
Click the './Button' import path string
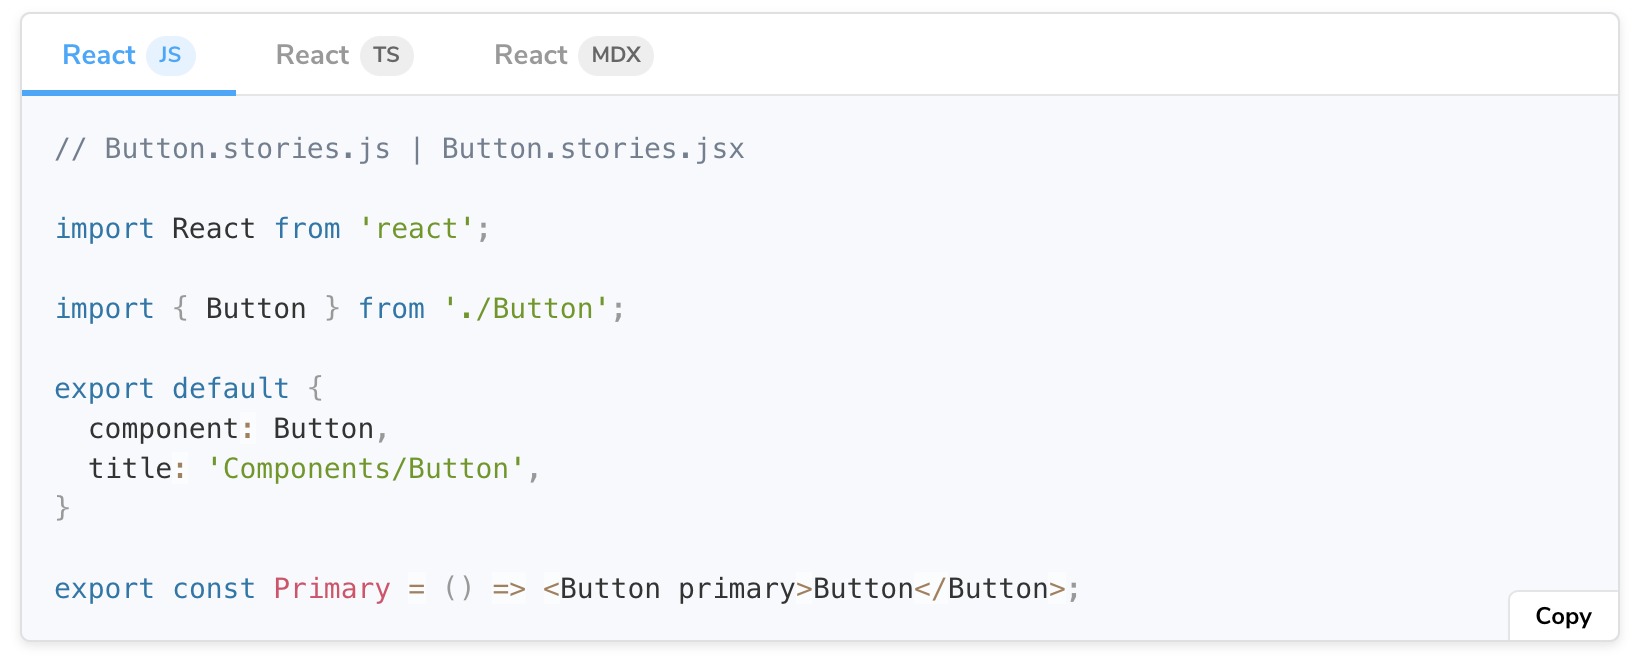point(526,309)
